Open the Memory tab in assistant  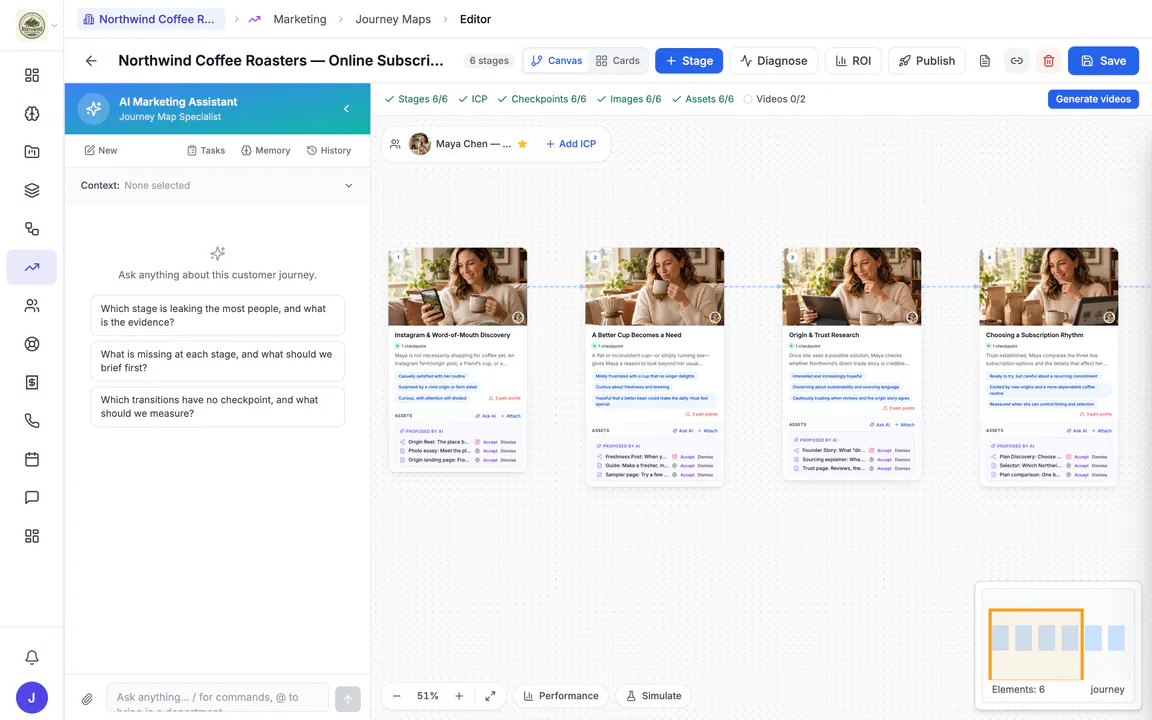[265, 151]
